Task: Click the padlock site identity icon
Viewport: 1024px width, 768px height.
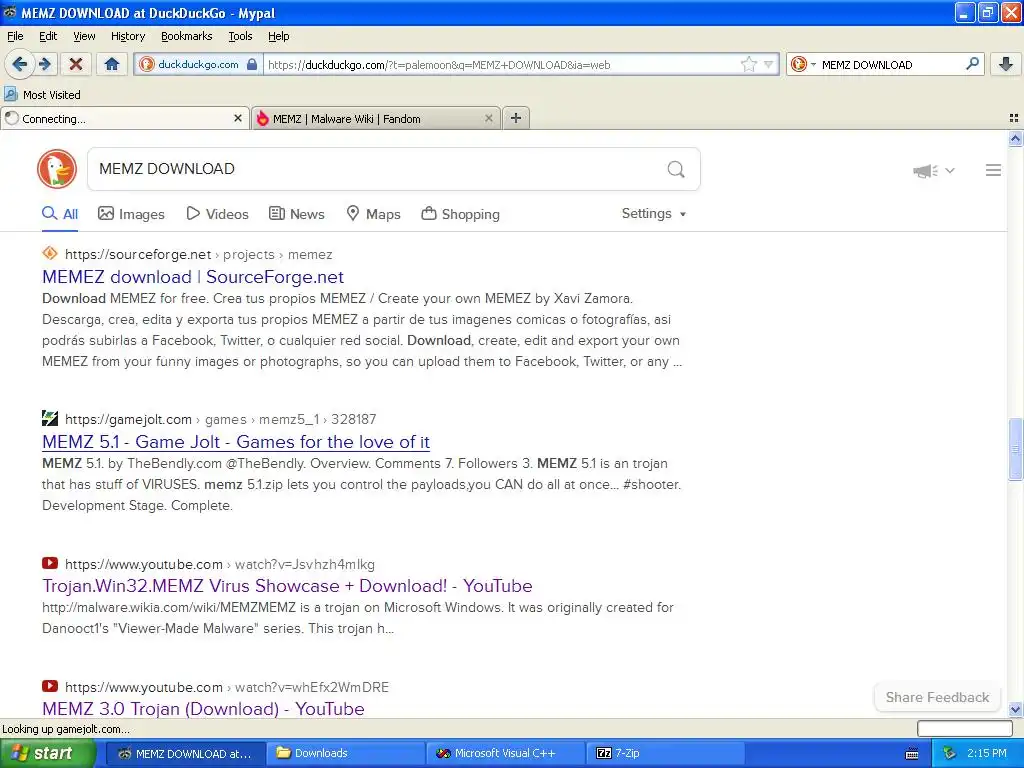Action: (252, 64)
